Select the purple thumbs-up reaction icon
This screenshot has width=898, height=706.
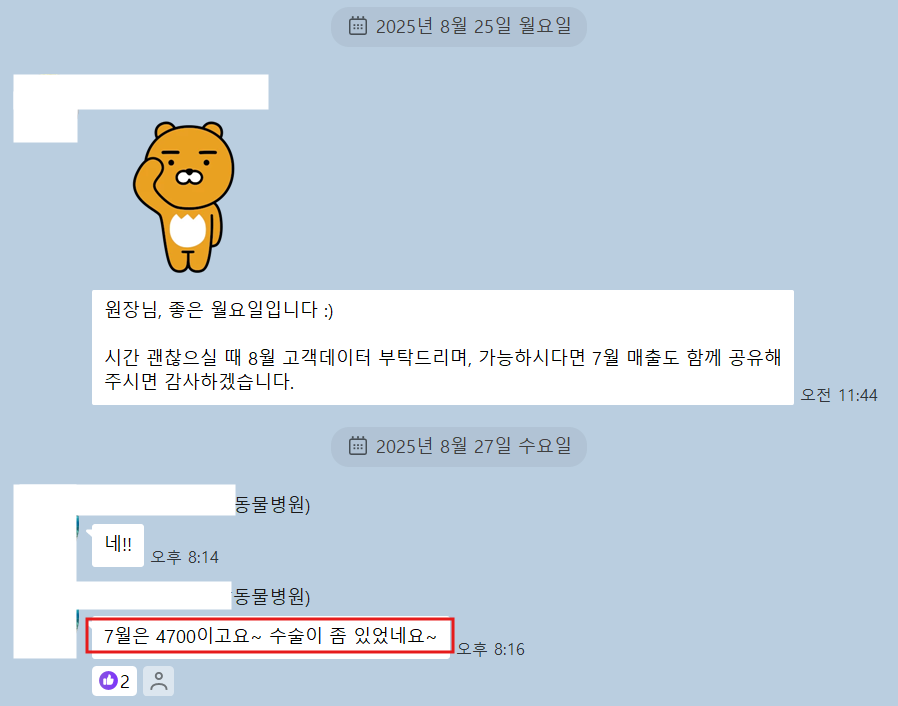coord(108,681)
